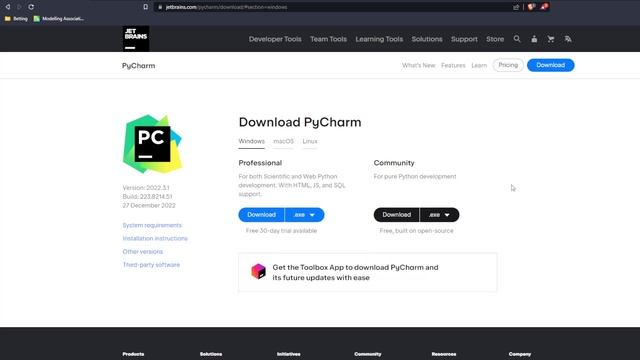This screenshot has height=360, width=640.
Task: Click the Professional heading
Action: point(260,163)
